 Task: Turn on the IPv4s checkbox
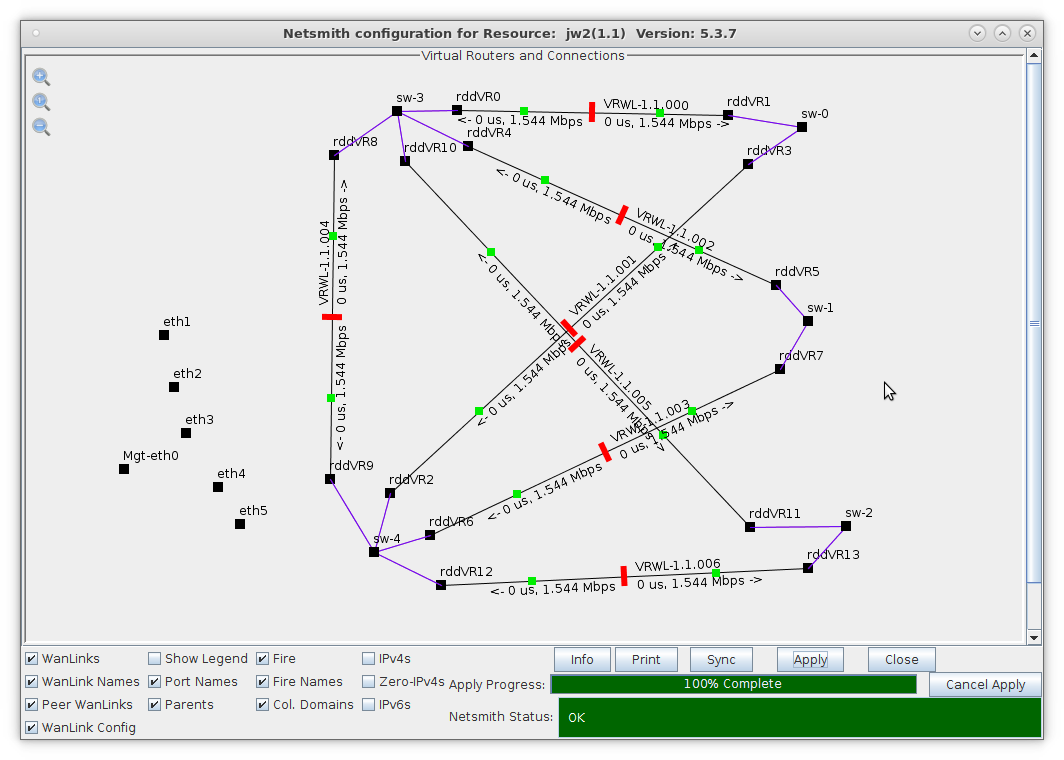coord(369,659)
